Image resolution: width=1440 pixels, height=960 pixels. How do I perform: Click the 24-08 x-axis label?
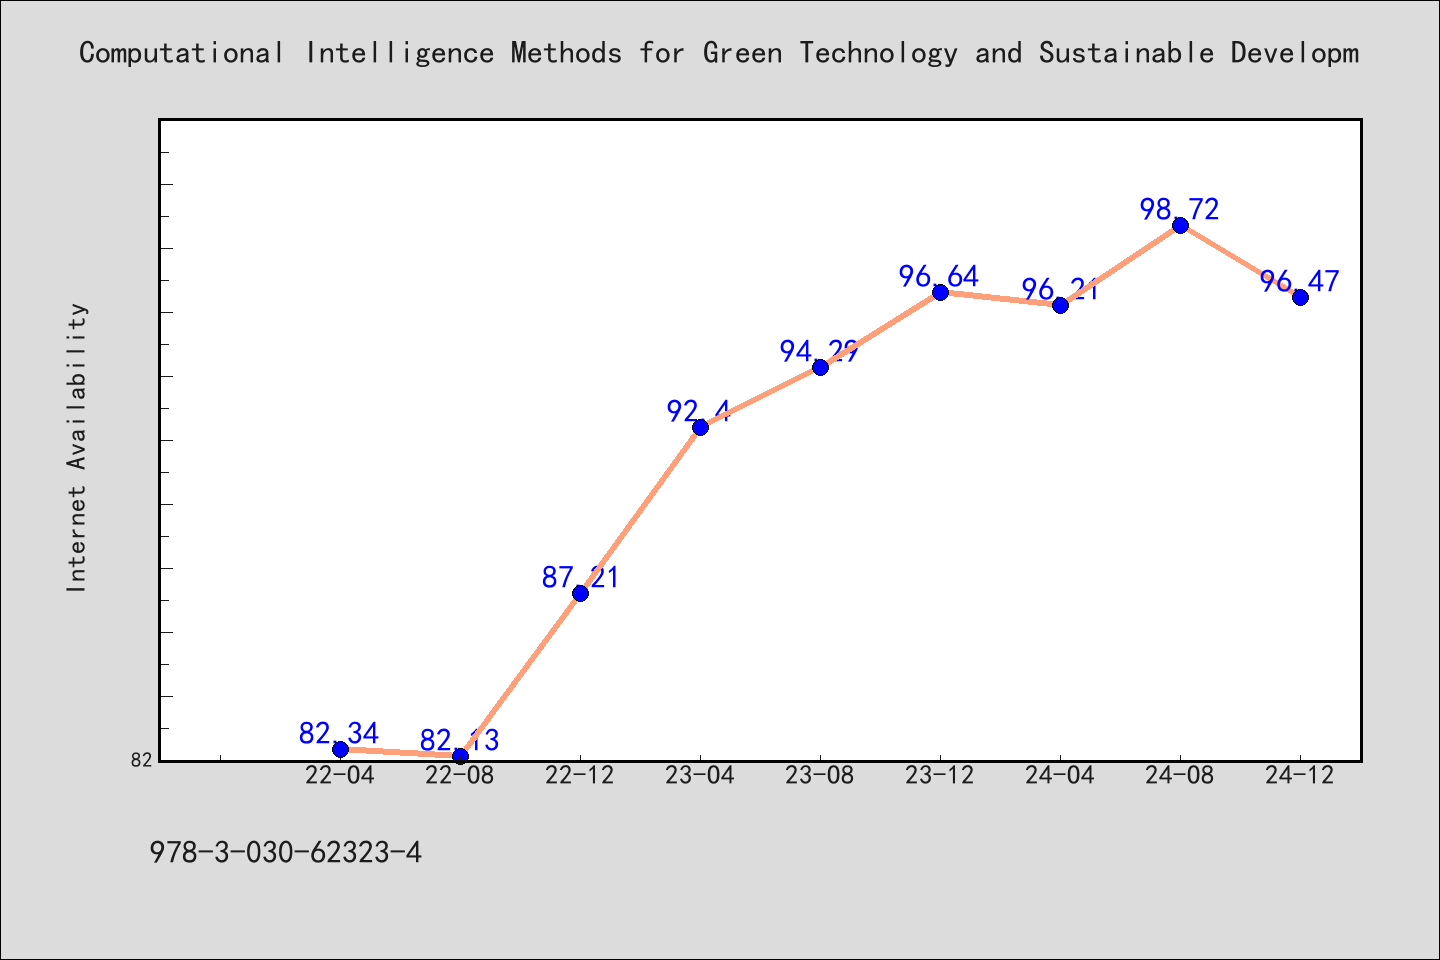click(x=1180, y=775)
